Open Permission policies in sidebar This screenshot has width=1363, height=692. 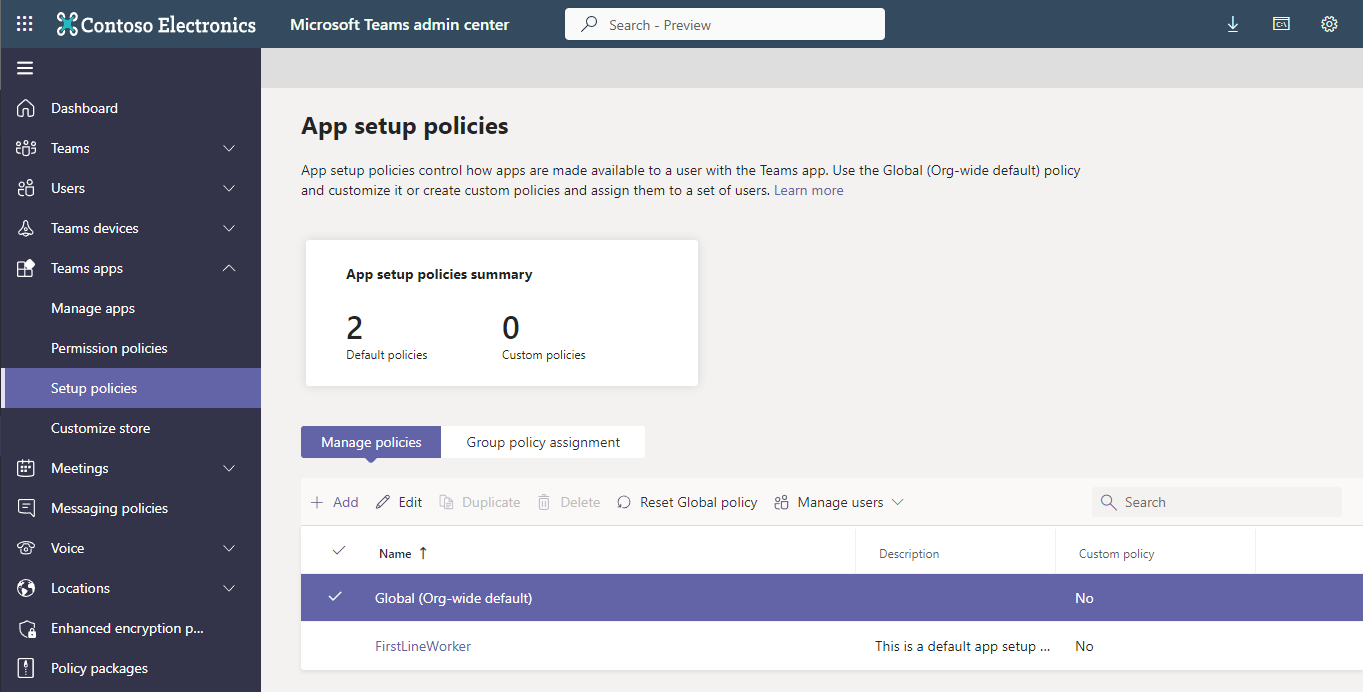coord(109,348)
